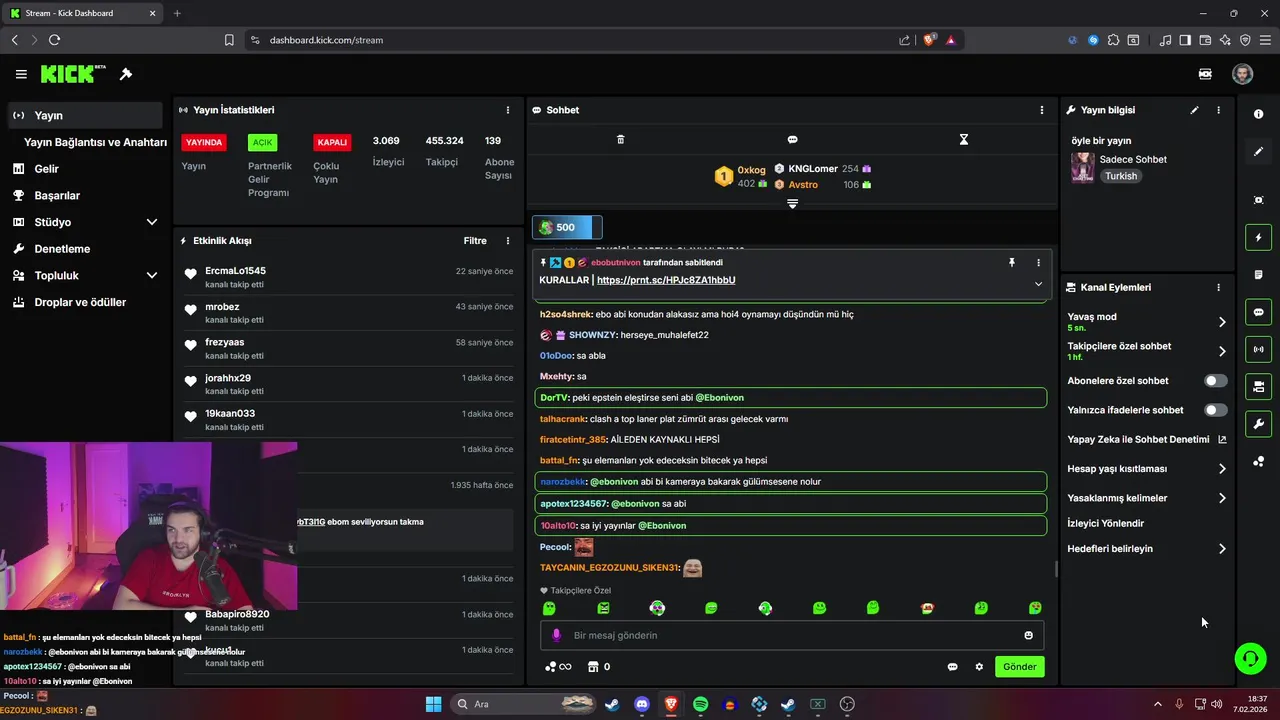1280x720 pixels.
Task: Open Sohbet panel three-dot menu
Action: (x=1042, y=110)
